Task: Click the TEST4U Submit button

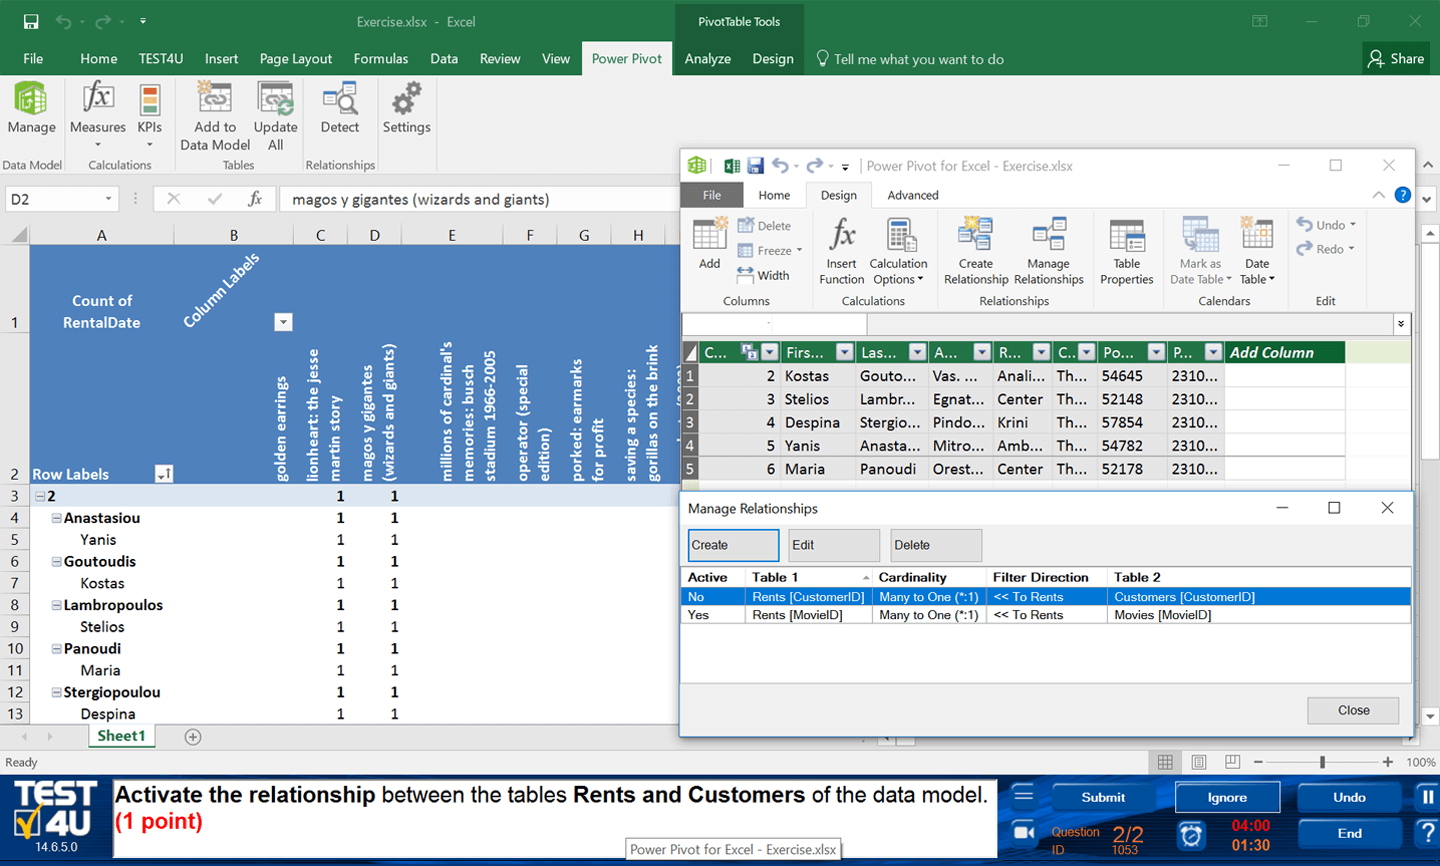Action: [1103, 797]
